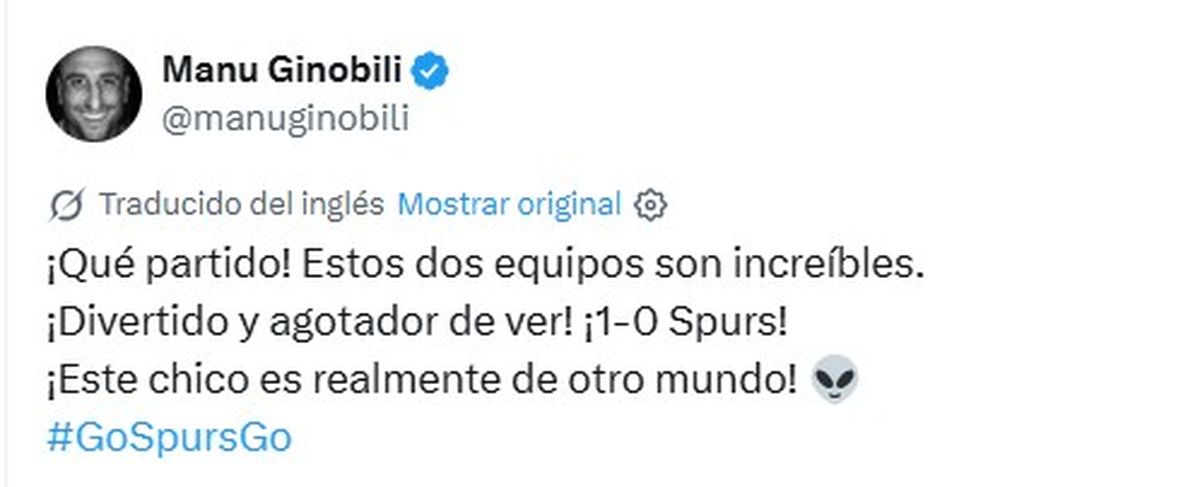Open translation settings gear icon
This screenshot has width=1200, height=487.
tap(651, 205)
